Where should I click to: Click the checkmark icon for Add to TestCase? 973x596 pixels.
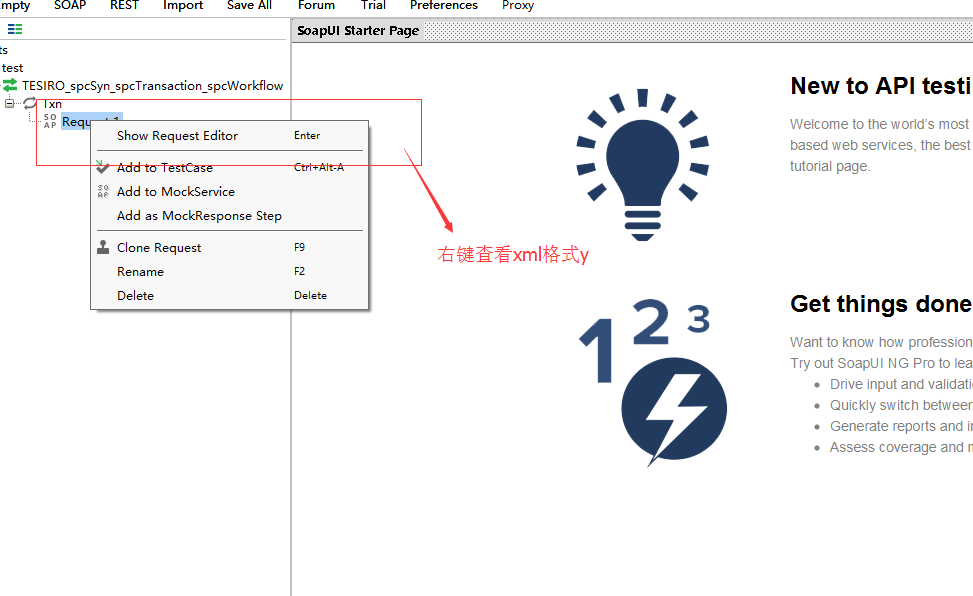[103, 167]
